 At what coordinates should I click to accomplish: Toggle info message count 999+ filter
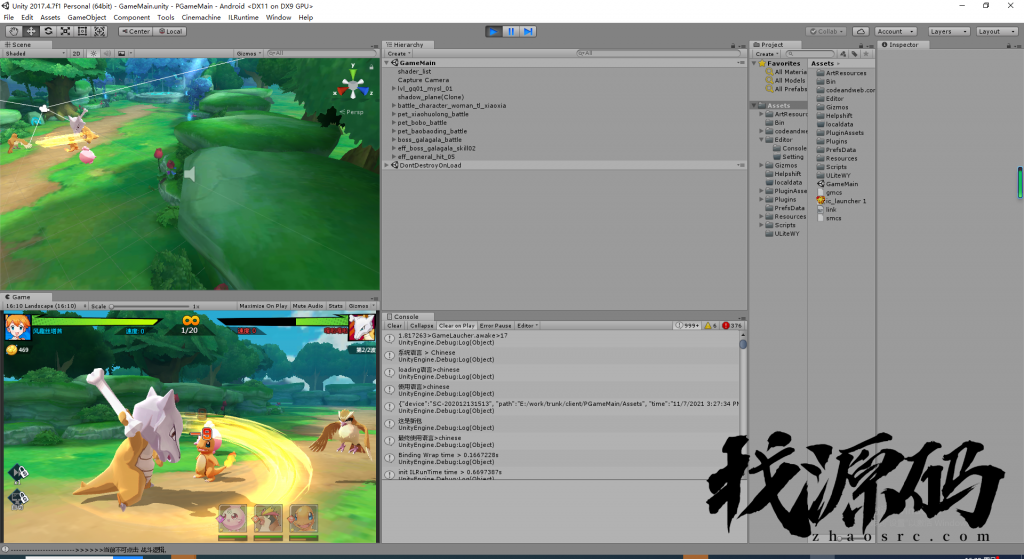pos(687,325)
